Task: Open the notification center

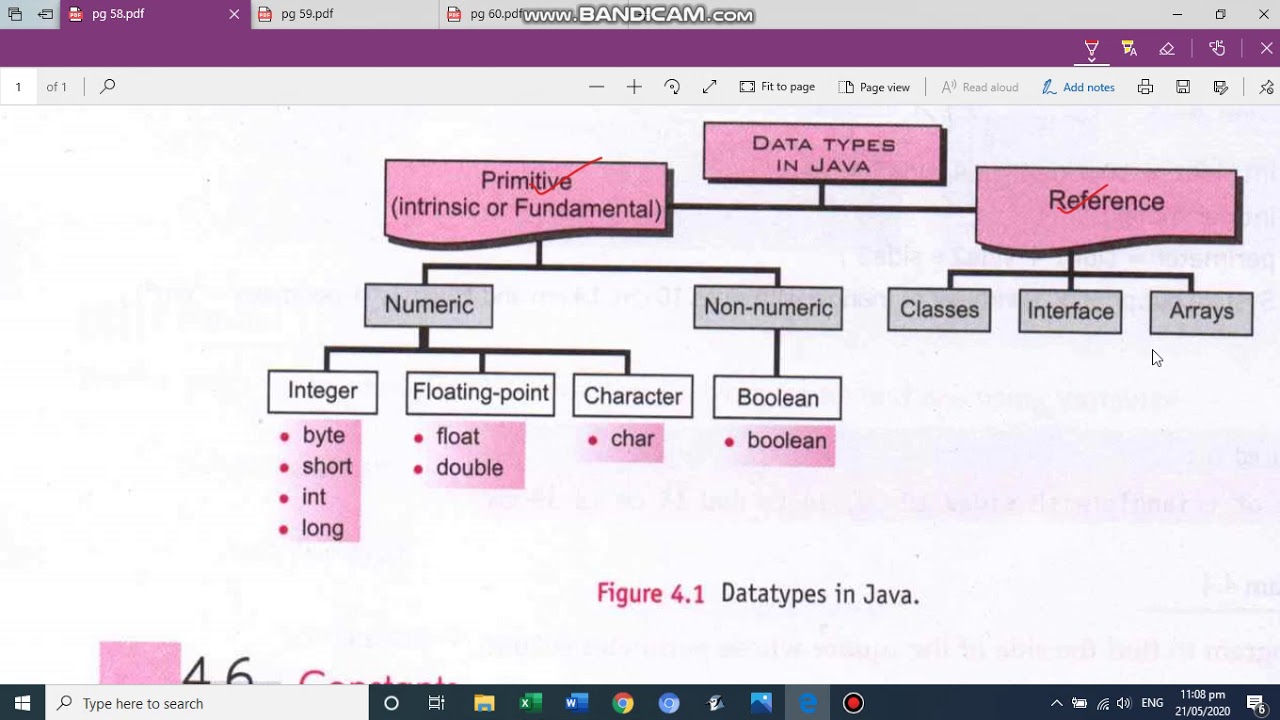Action: (x=1257, y=703)
